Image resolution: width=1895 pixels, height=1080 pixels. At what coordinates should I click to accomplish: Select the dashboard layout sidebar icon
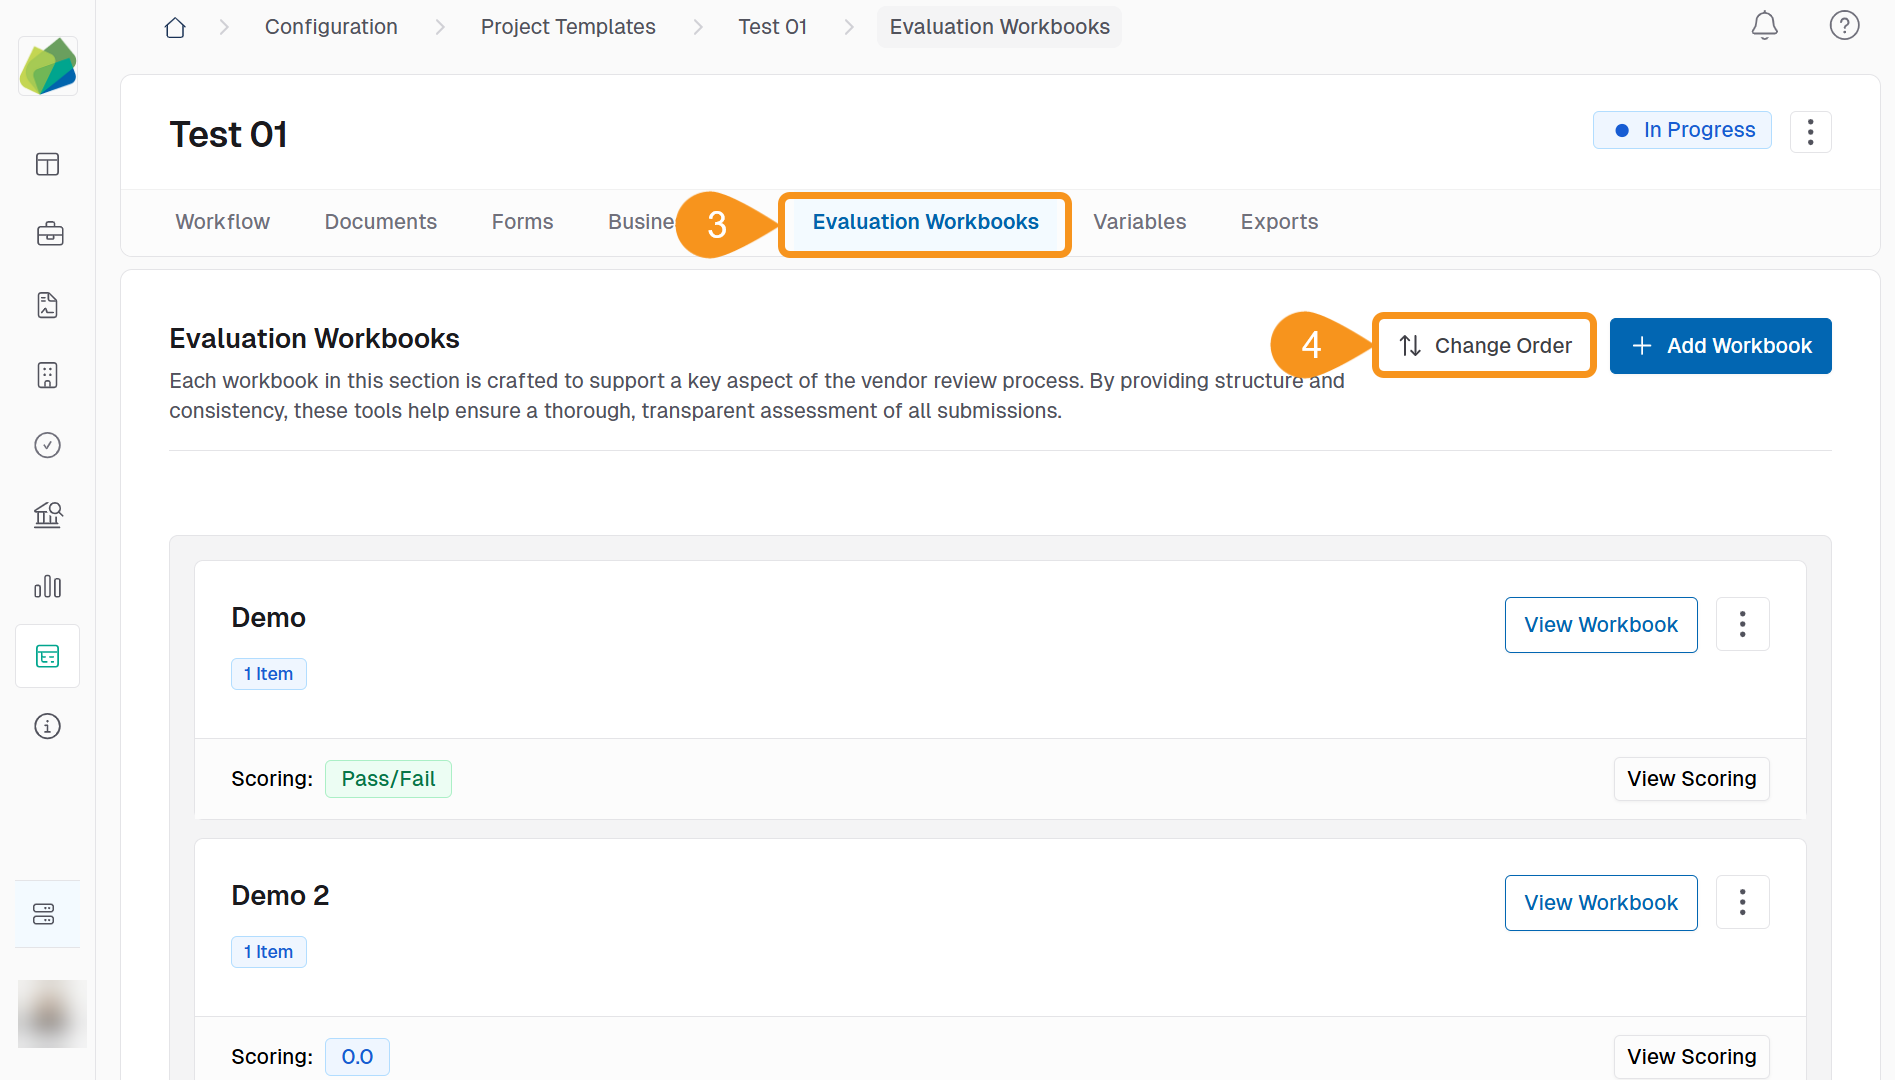(48, 164)
